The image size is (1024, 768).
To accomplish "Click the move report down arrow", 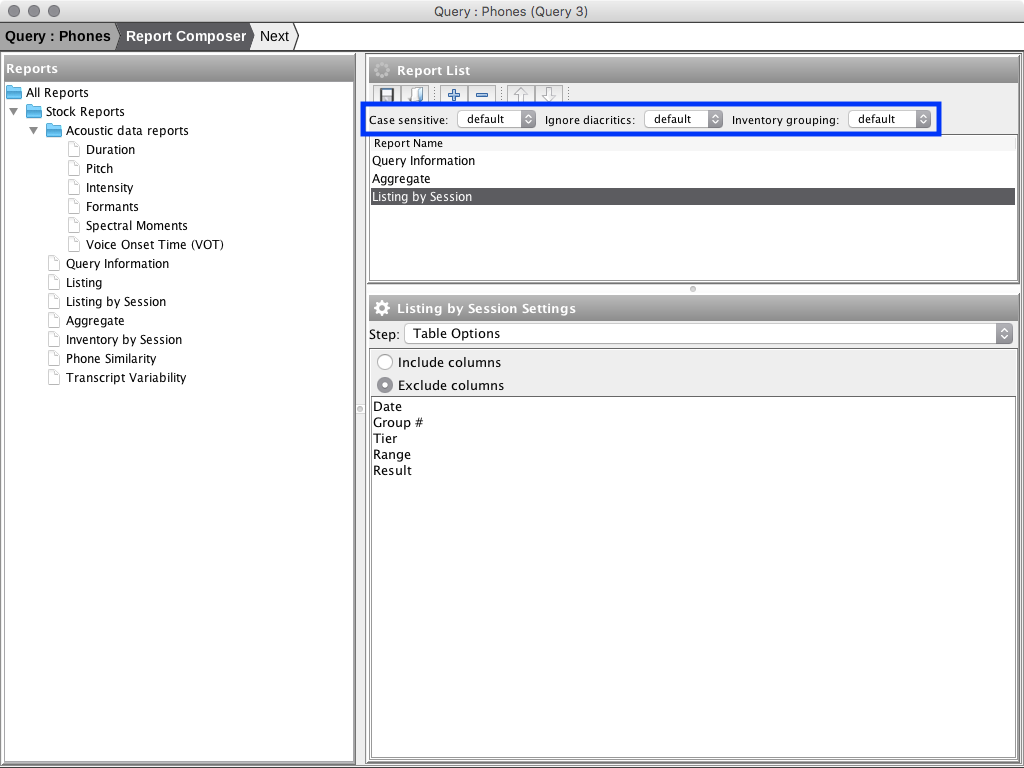I will click(x=548, y=95).
